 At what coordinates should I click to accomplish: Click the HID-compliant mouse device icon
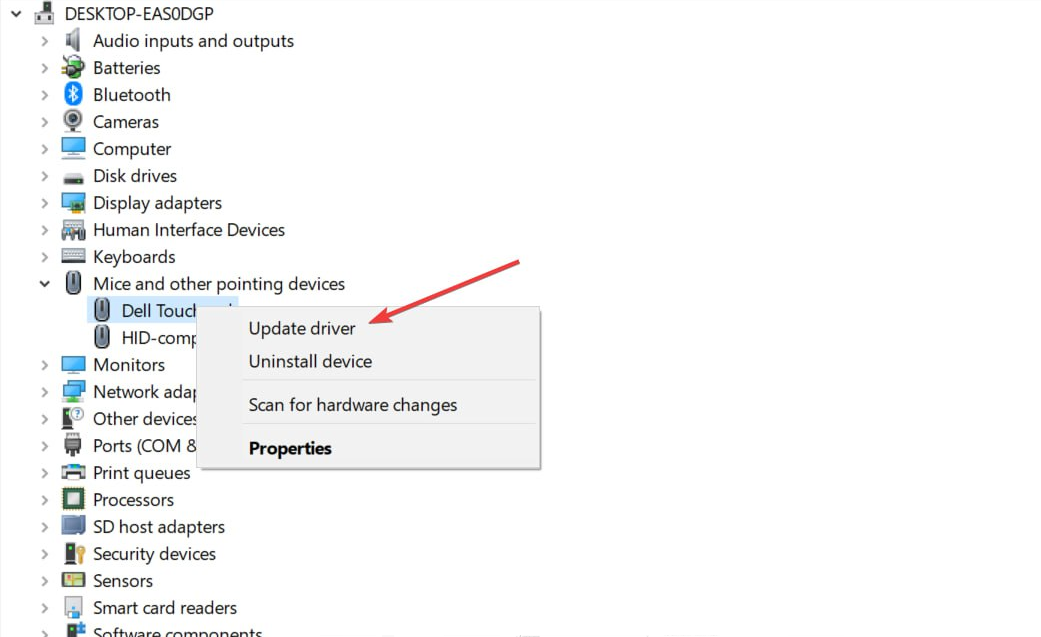click(x=102, y=337)
